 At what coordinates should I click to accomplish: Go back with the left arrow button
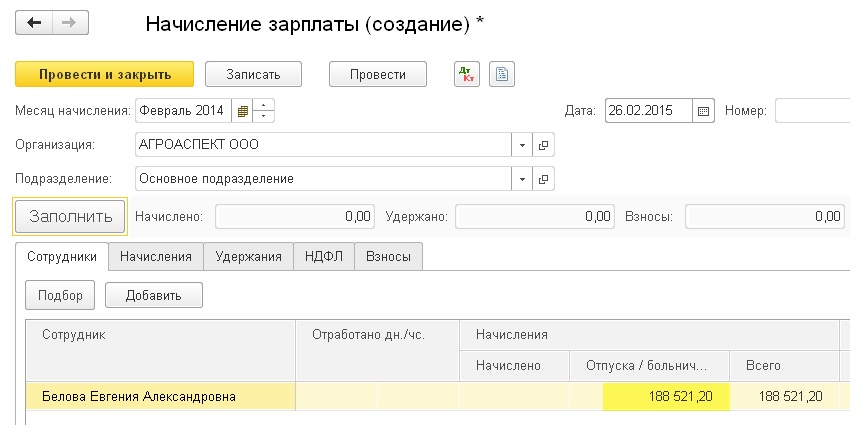[34, 23]
